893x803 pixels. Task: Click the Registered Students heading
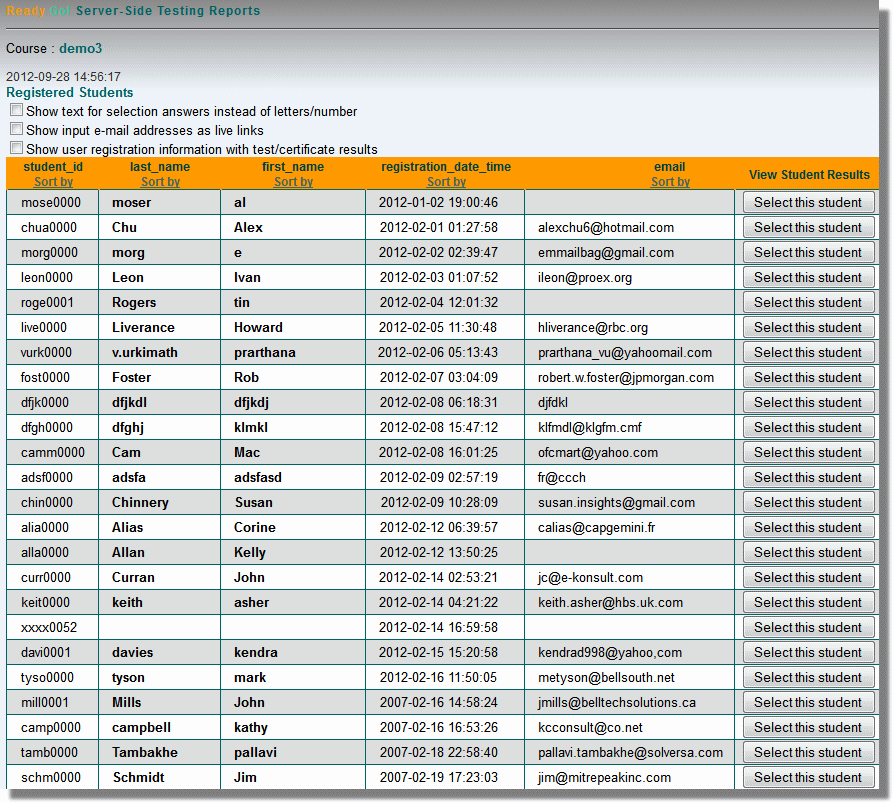[69, 92]
